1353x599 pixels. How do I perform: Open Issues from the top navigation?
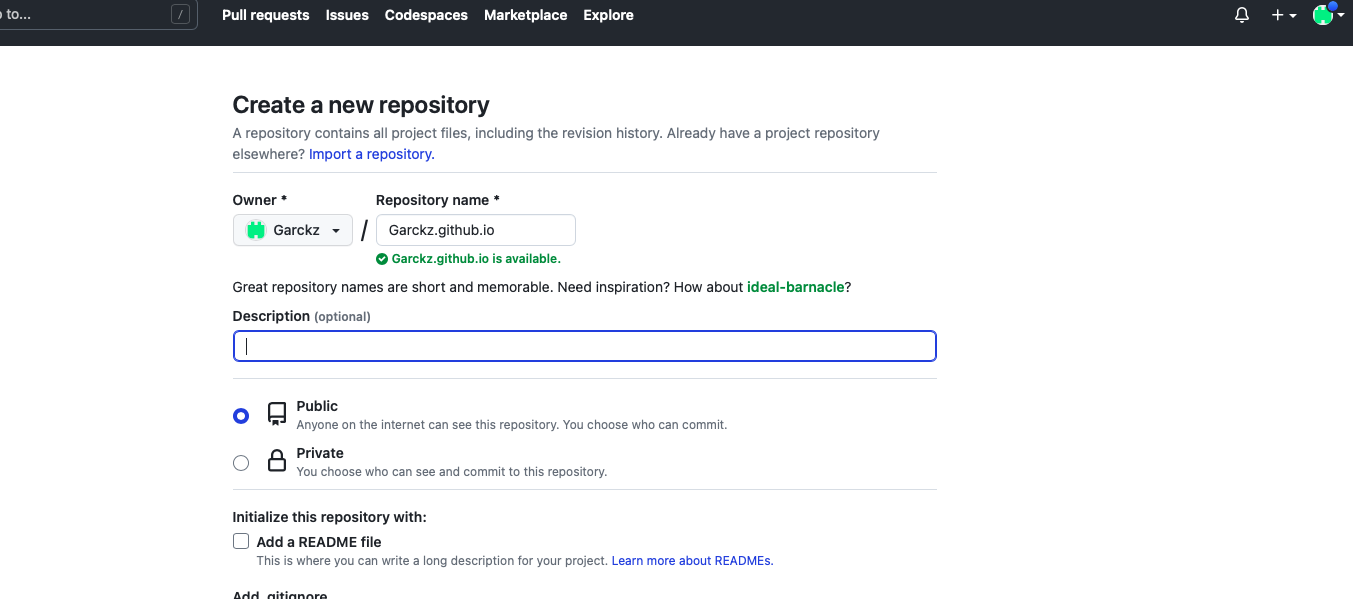pyautogui.click(x=347, y=15)
